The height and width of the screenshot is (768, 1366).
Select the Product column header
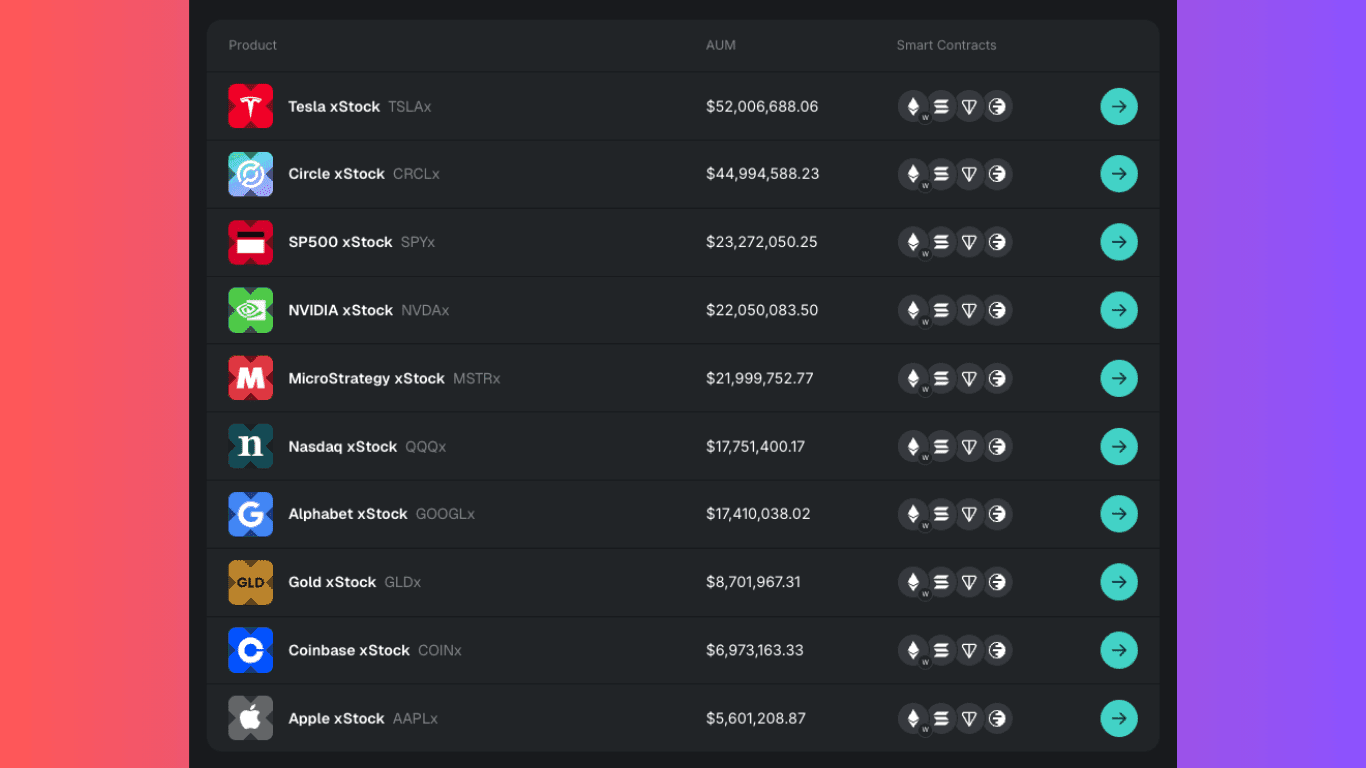click(x=252, y=45)
